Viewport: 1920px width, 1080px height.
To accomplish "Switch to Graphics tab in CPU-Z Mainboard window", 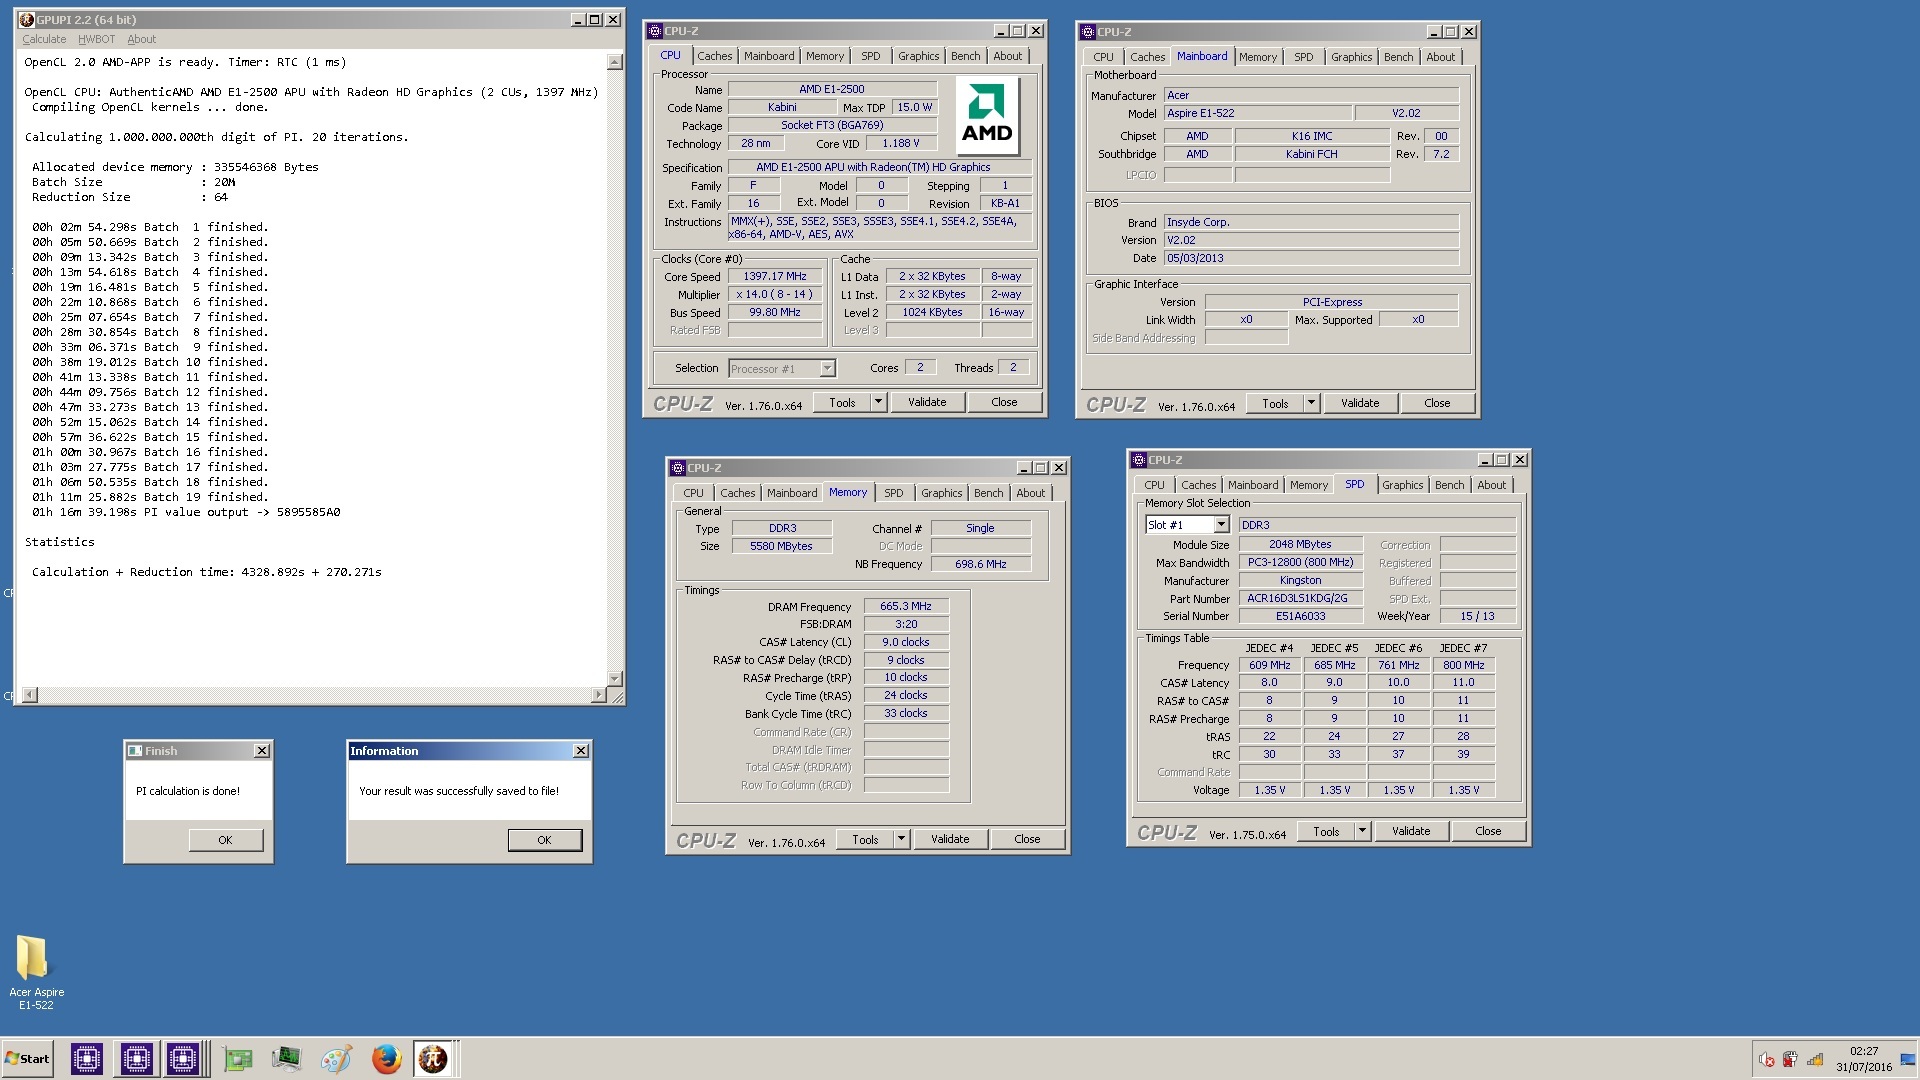I will point(1351,57).
